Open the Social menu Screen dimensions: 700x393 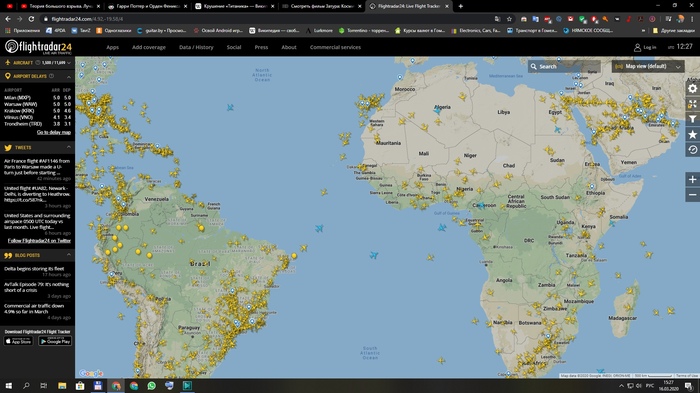tap(233, 47)
